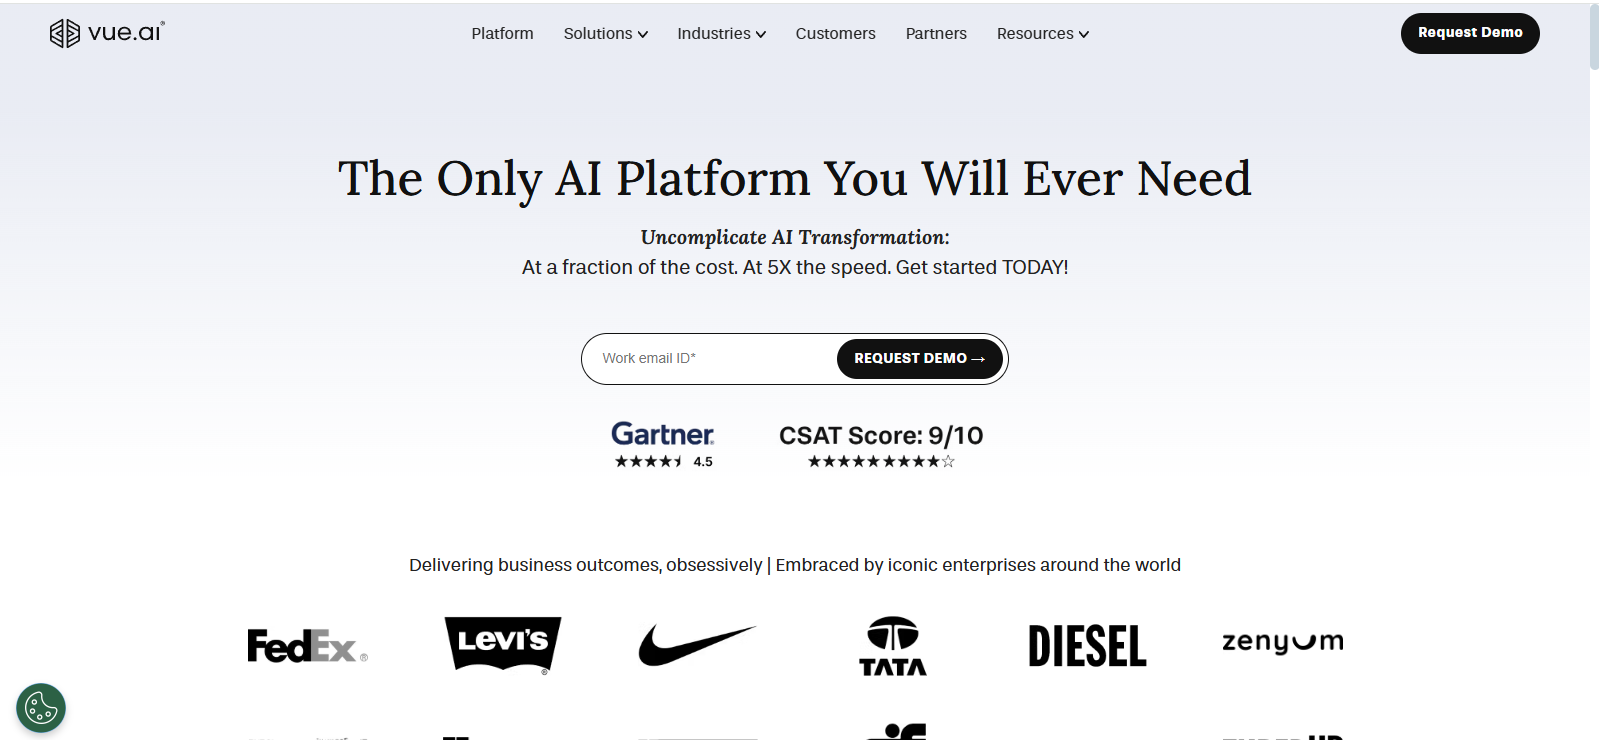Click the 'Delivering business outcomes, obsessively' text
1599x740 pixels.
[585, 565]
